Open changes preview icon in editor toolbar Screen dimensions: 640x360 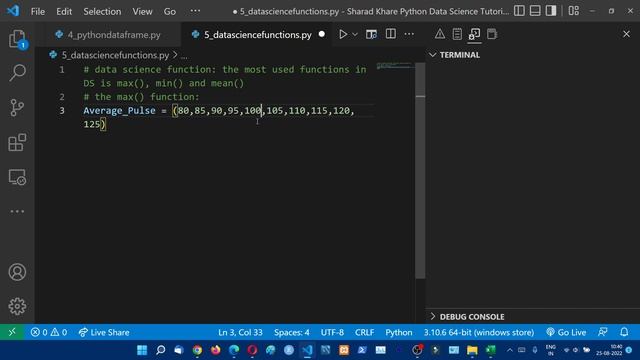pos(371,34)
